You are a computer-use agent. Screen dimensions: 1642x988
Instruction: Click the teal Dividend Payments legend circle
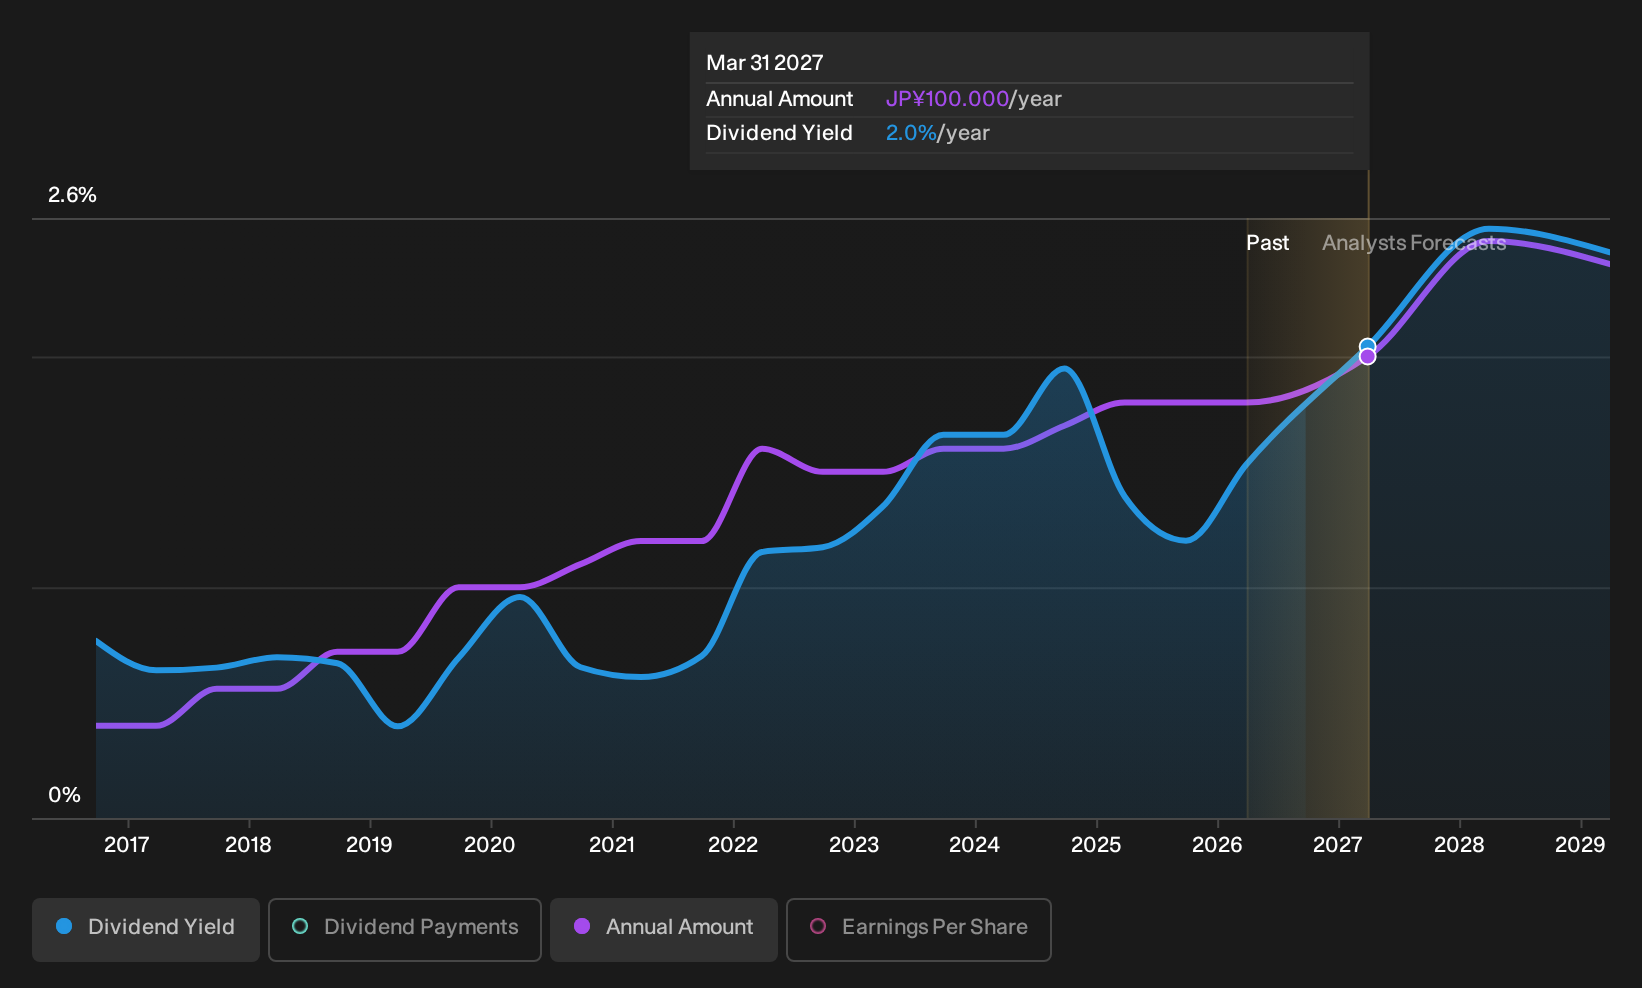coord(300,926)
